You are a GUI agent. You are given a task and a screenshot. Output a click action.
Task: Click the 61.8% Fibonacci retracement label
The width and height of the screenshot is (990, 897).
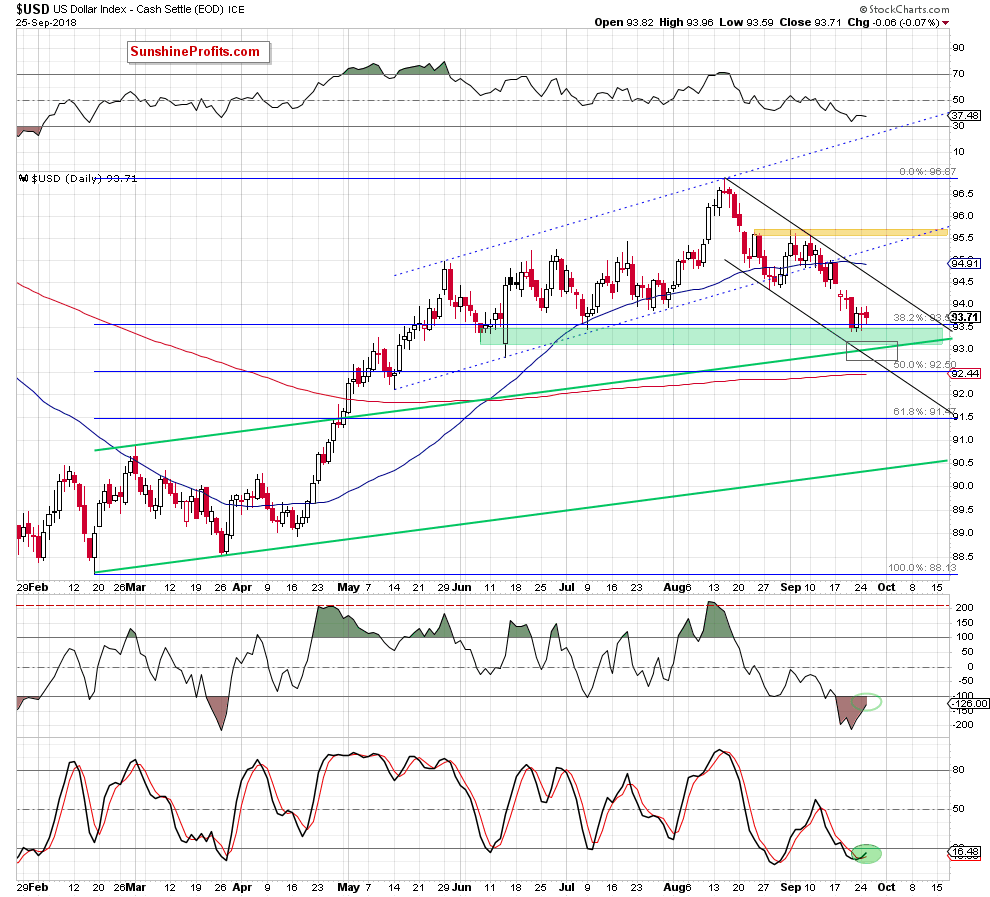[x=924, y=412]
